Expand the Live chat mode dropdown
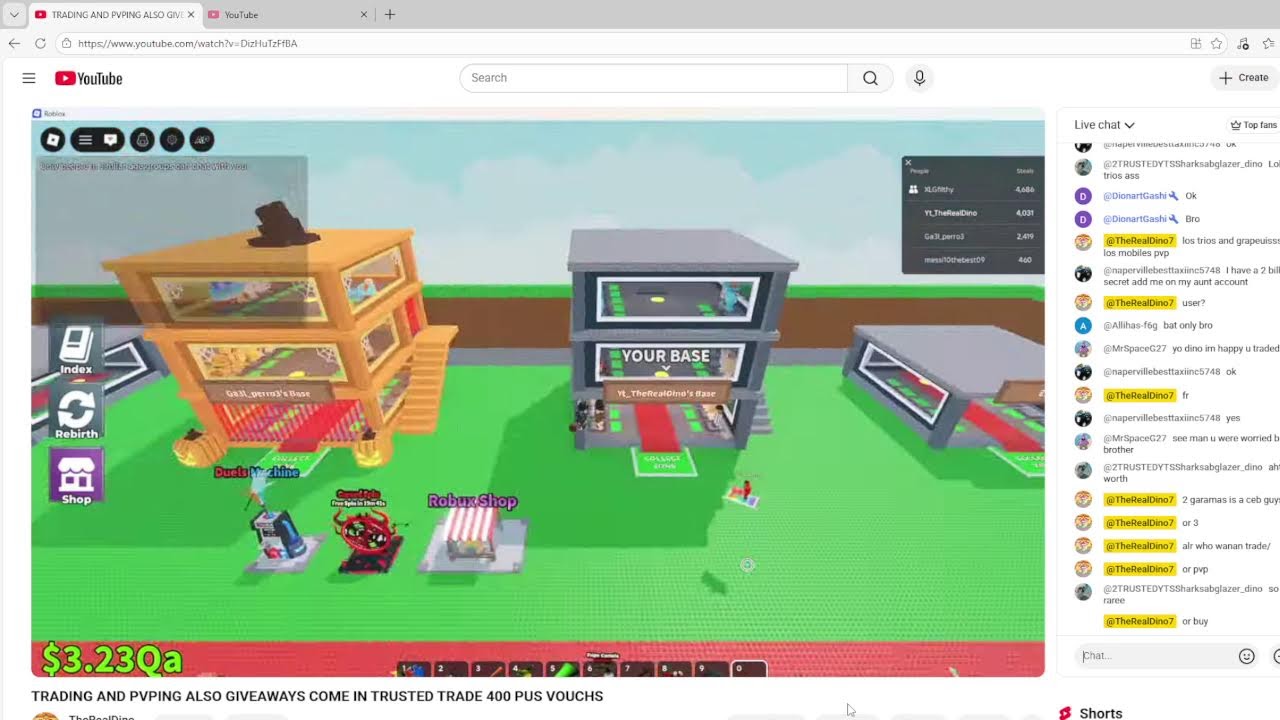The image size is (1280, 720). [1104, 125]
